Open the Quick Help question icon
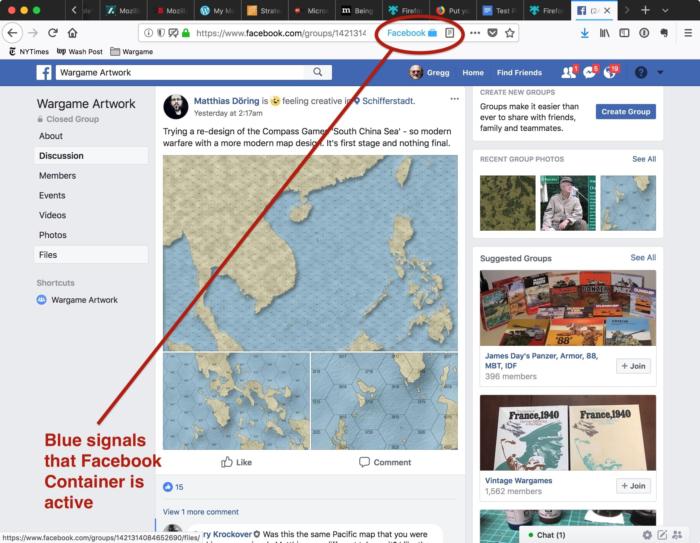 (x=641, y=72)
